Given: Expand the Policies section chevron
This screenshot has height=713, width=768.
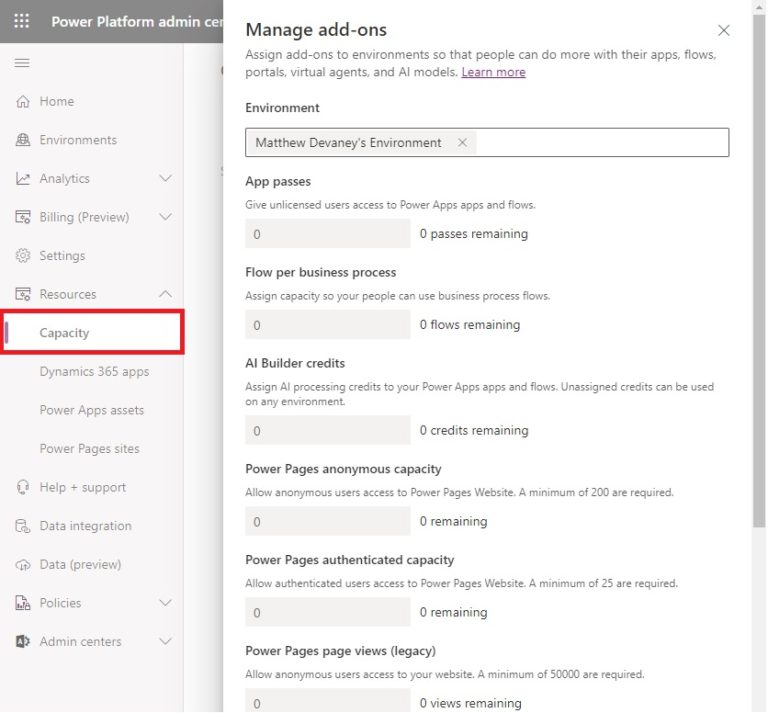Looking at the screenshot, I should pos(166,603).
